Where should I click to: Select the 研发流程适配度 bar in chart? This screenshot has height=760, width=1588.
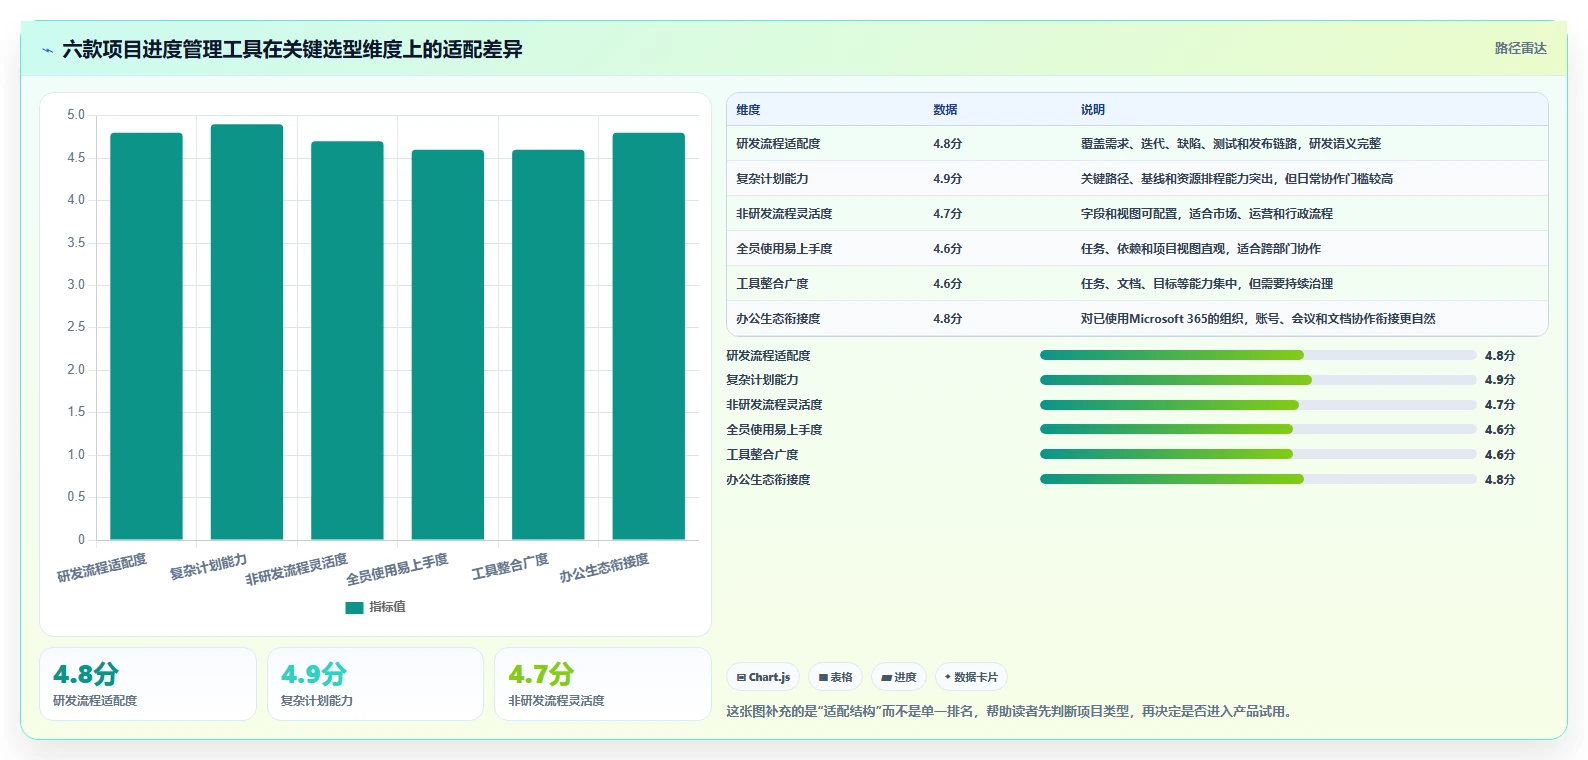click(146, 336)
